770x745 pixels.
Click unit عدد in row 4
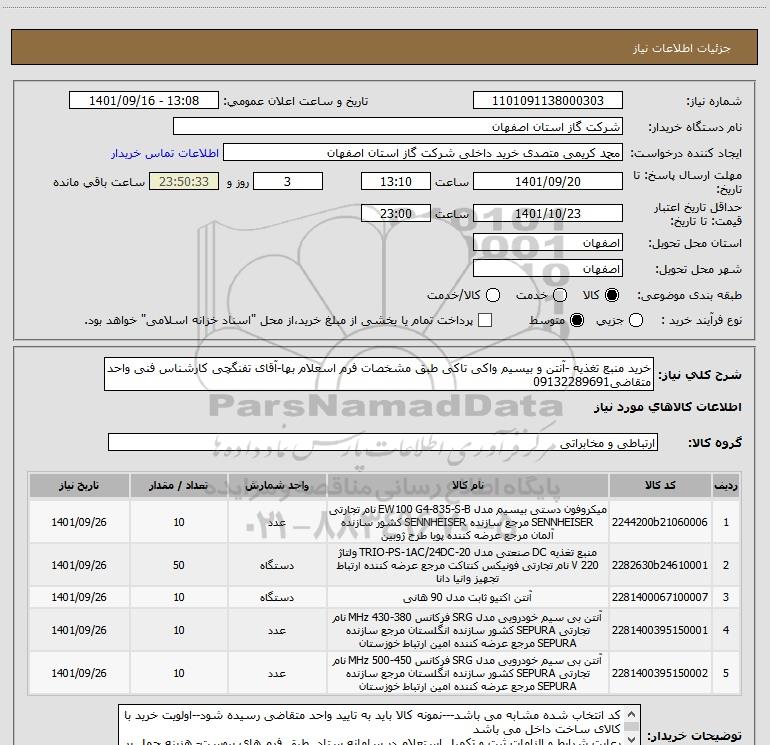[x=277, y=630]
